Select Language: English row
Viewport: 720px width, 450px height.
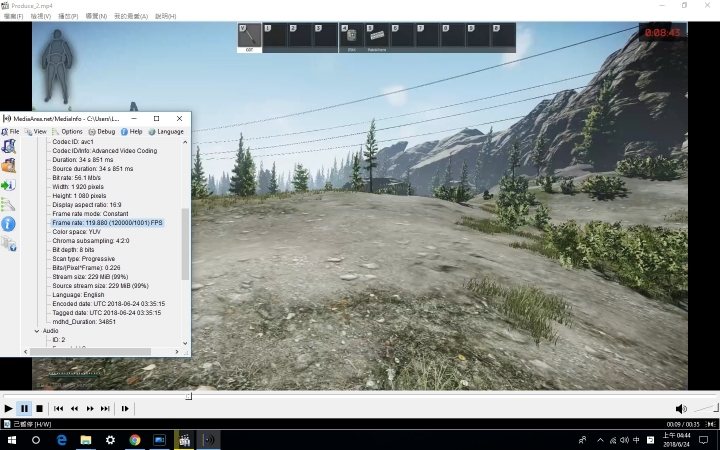(x=79, y=295)
